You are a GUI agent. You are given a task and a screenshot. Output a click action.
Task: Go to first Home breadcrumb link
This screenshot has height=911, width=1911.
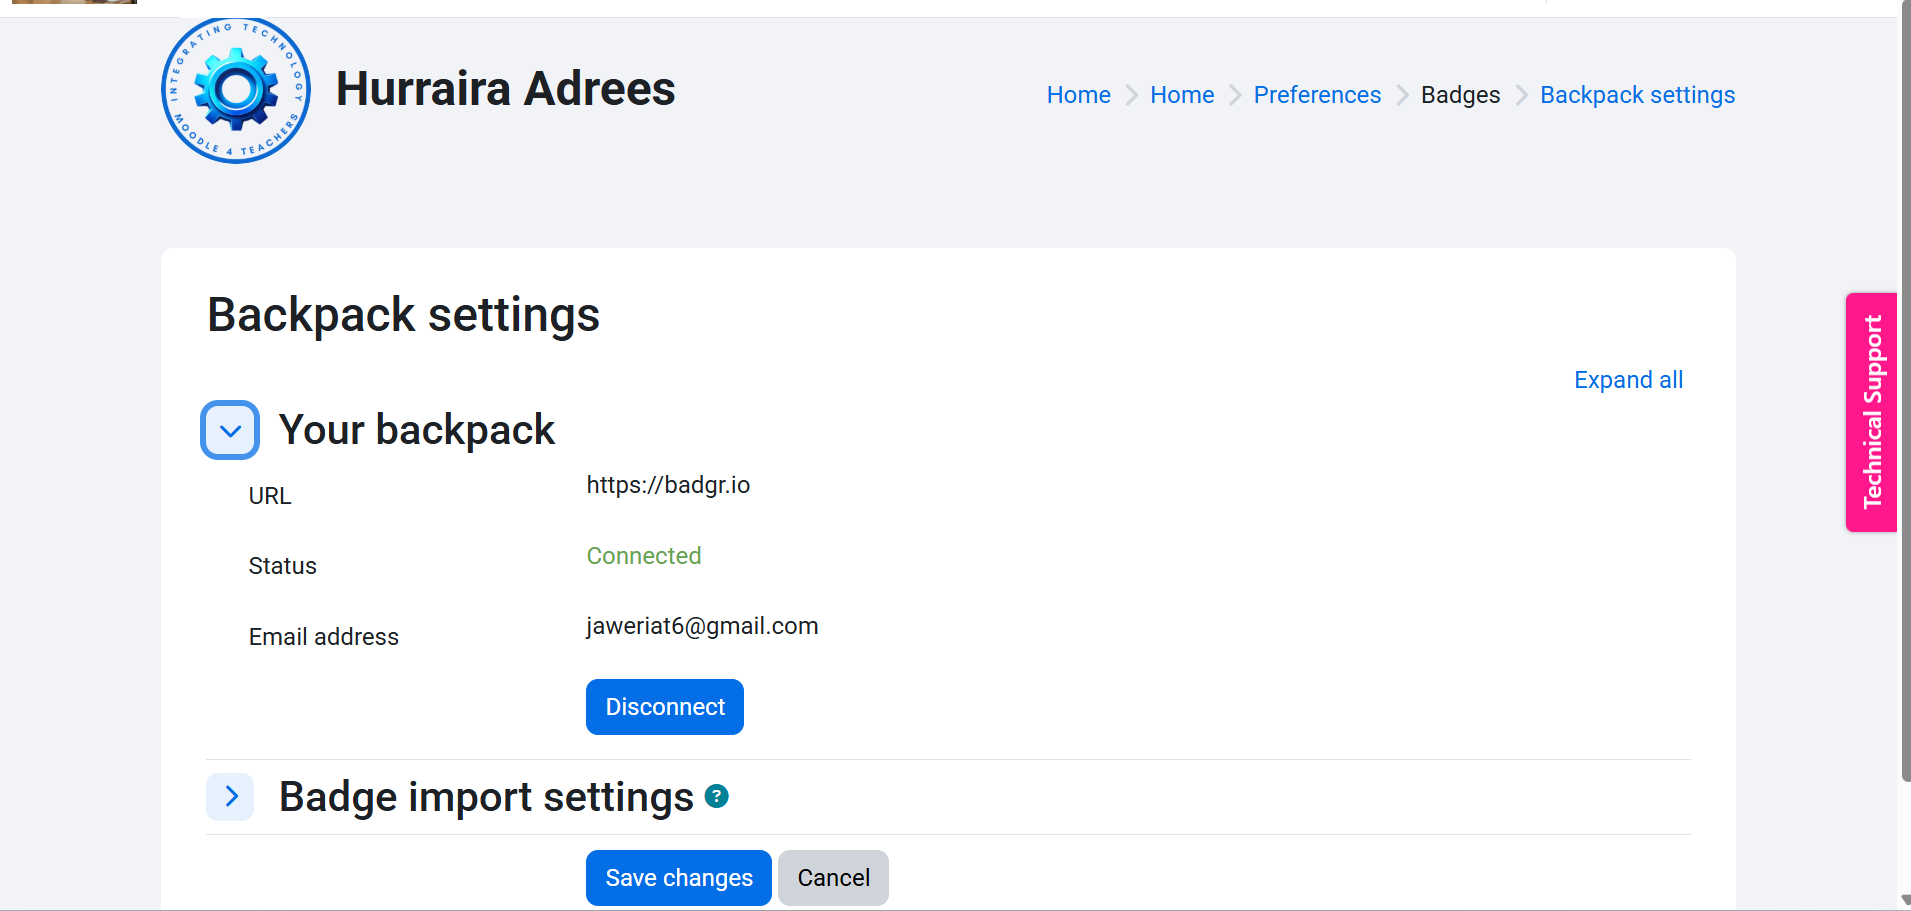pos(1079,95)
